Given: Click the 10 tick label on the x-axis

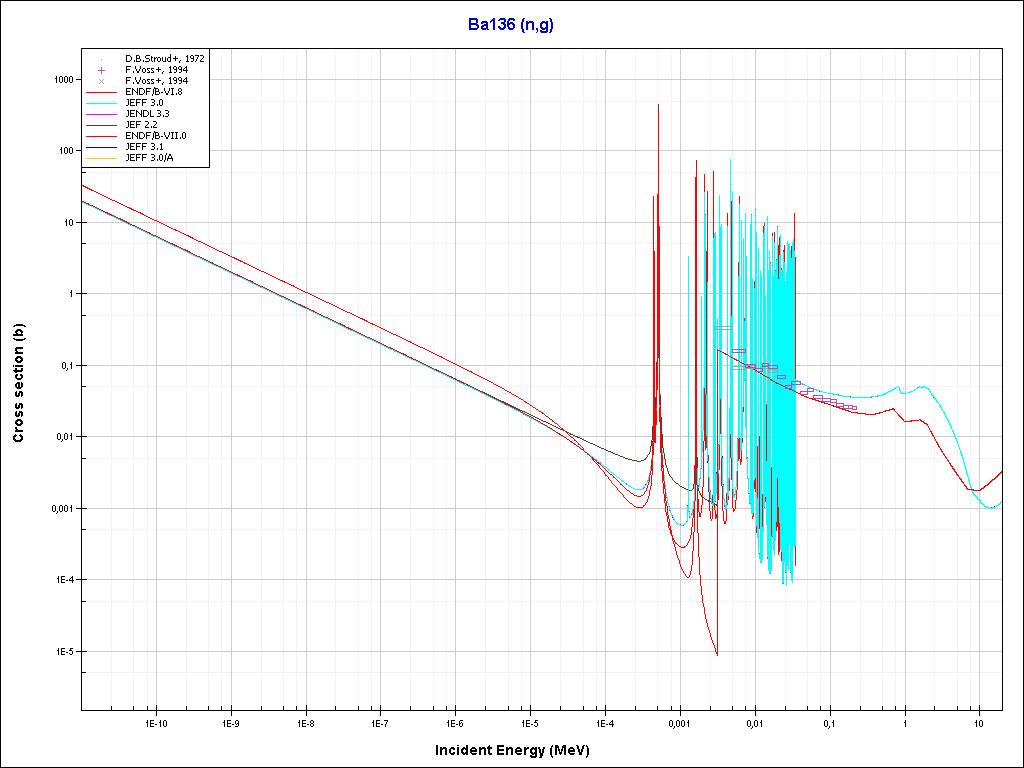Looking at the screenshot, I should click(979, 722).
